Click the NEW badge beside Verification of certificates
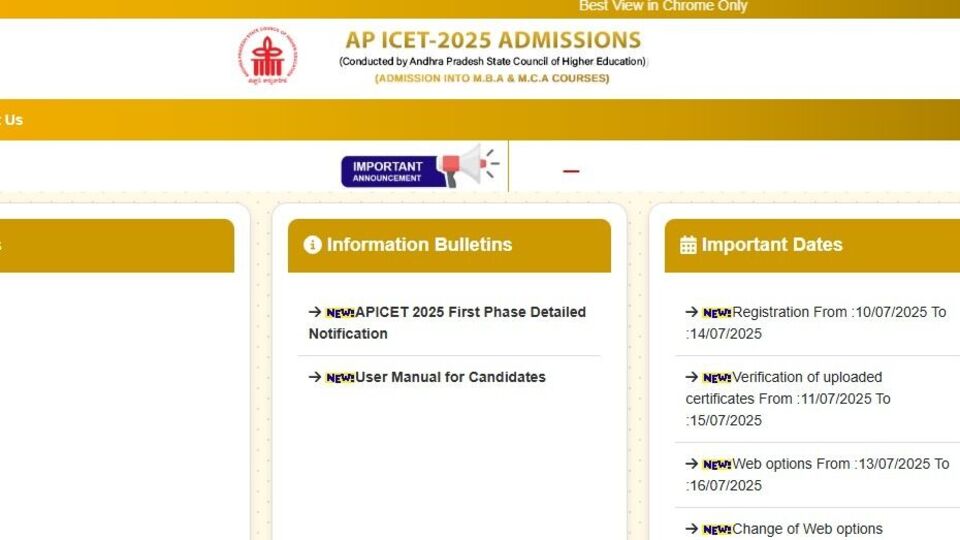 [x=717, y=377]
